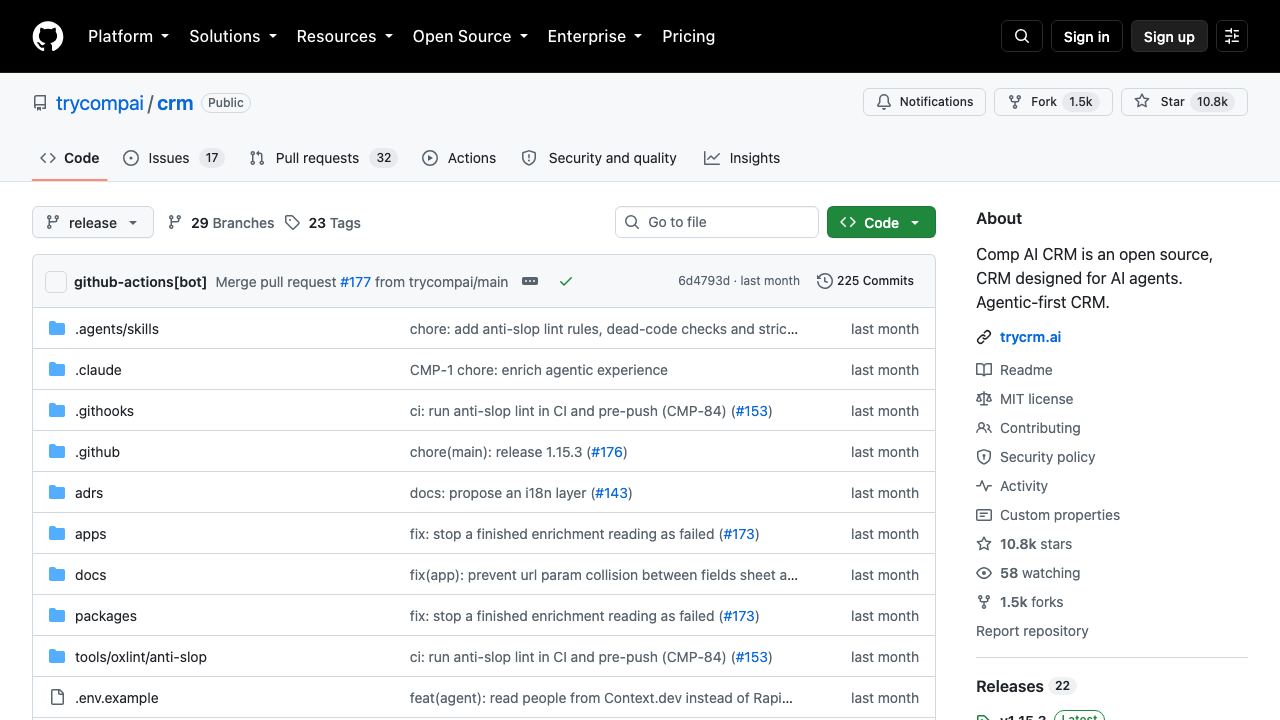Open the Custom properties link
The height and width of the screenshot is (720, 1280).
pyautogui.click(x=1060, y=515)
